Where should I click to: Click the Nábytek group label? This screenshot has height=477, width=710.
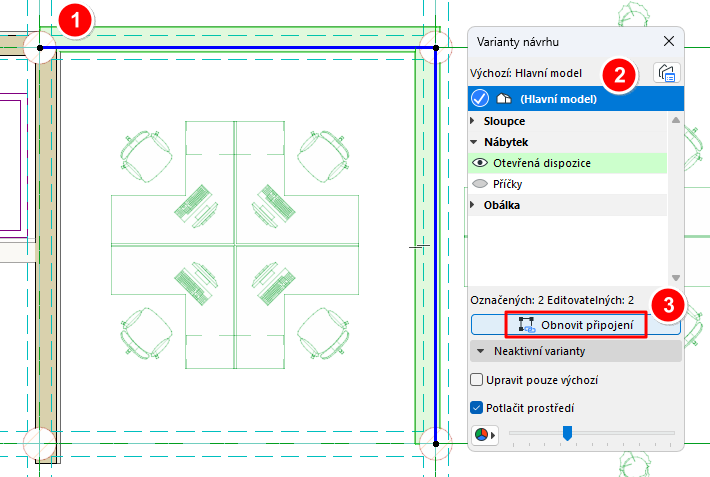pos(506,142)
